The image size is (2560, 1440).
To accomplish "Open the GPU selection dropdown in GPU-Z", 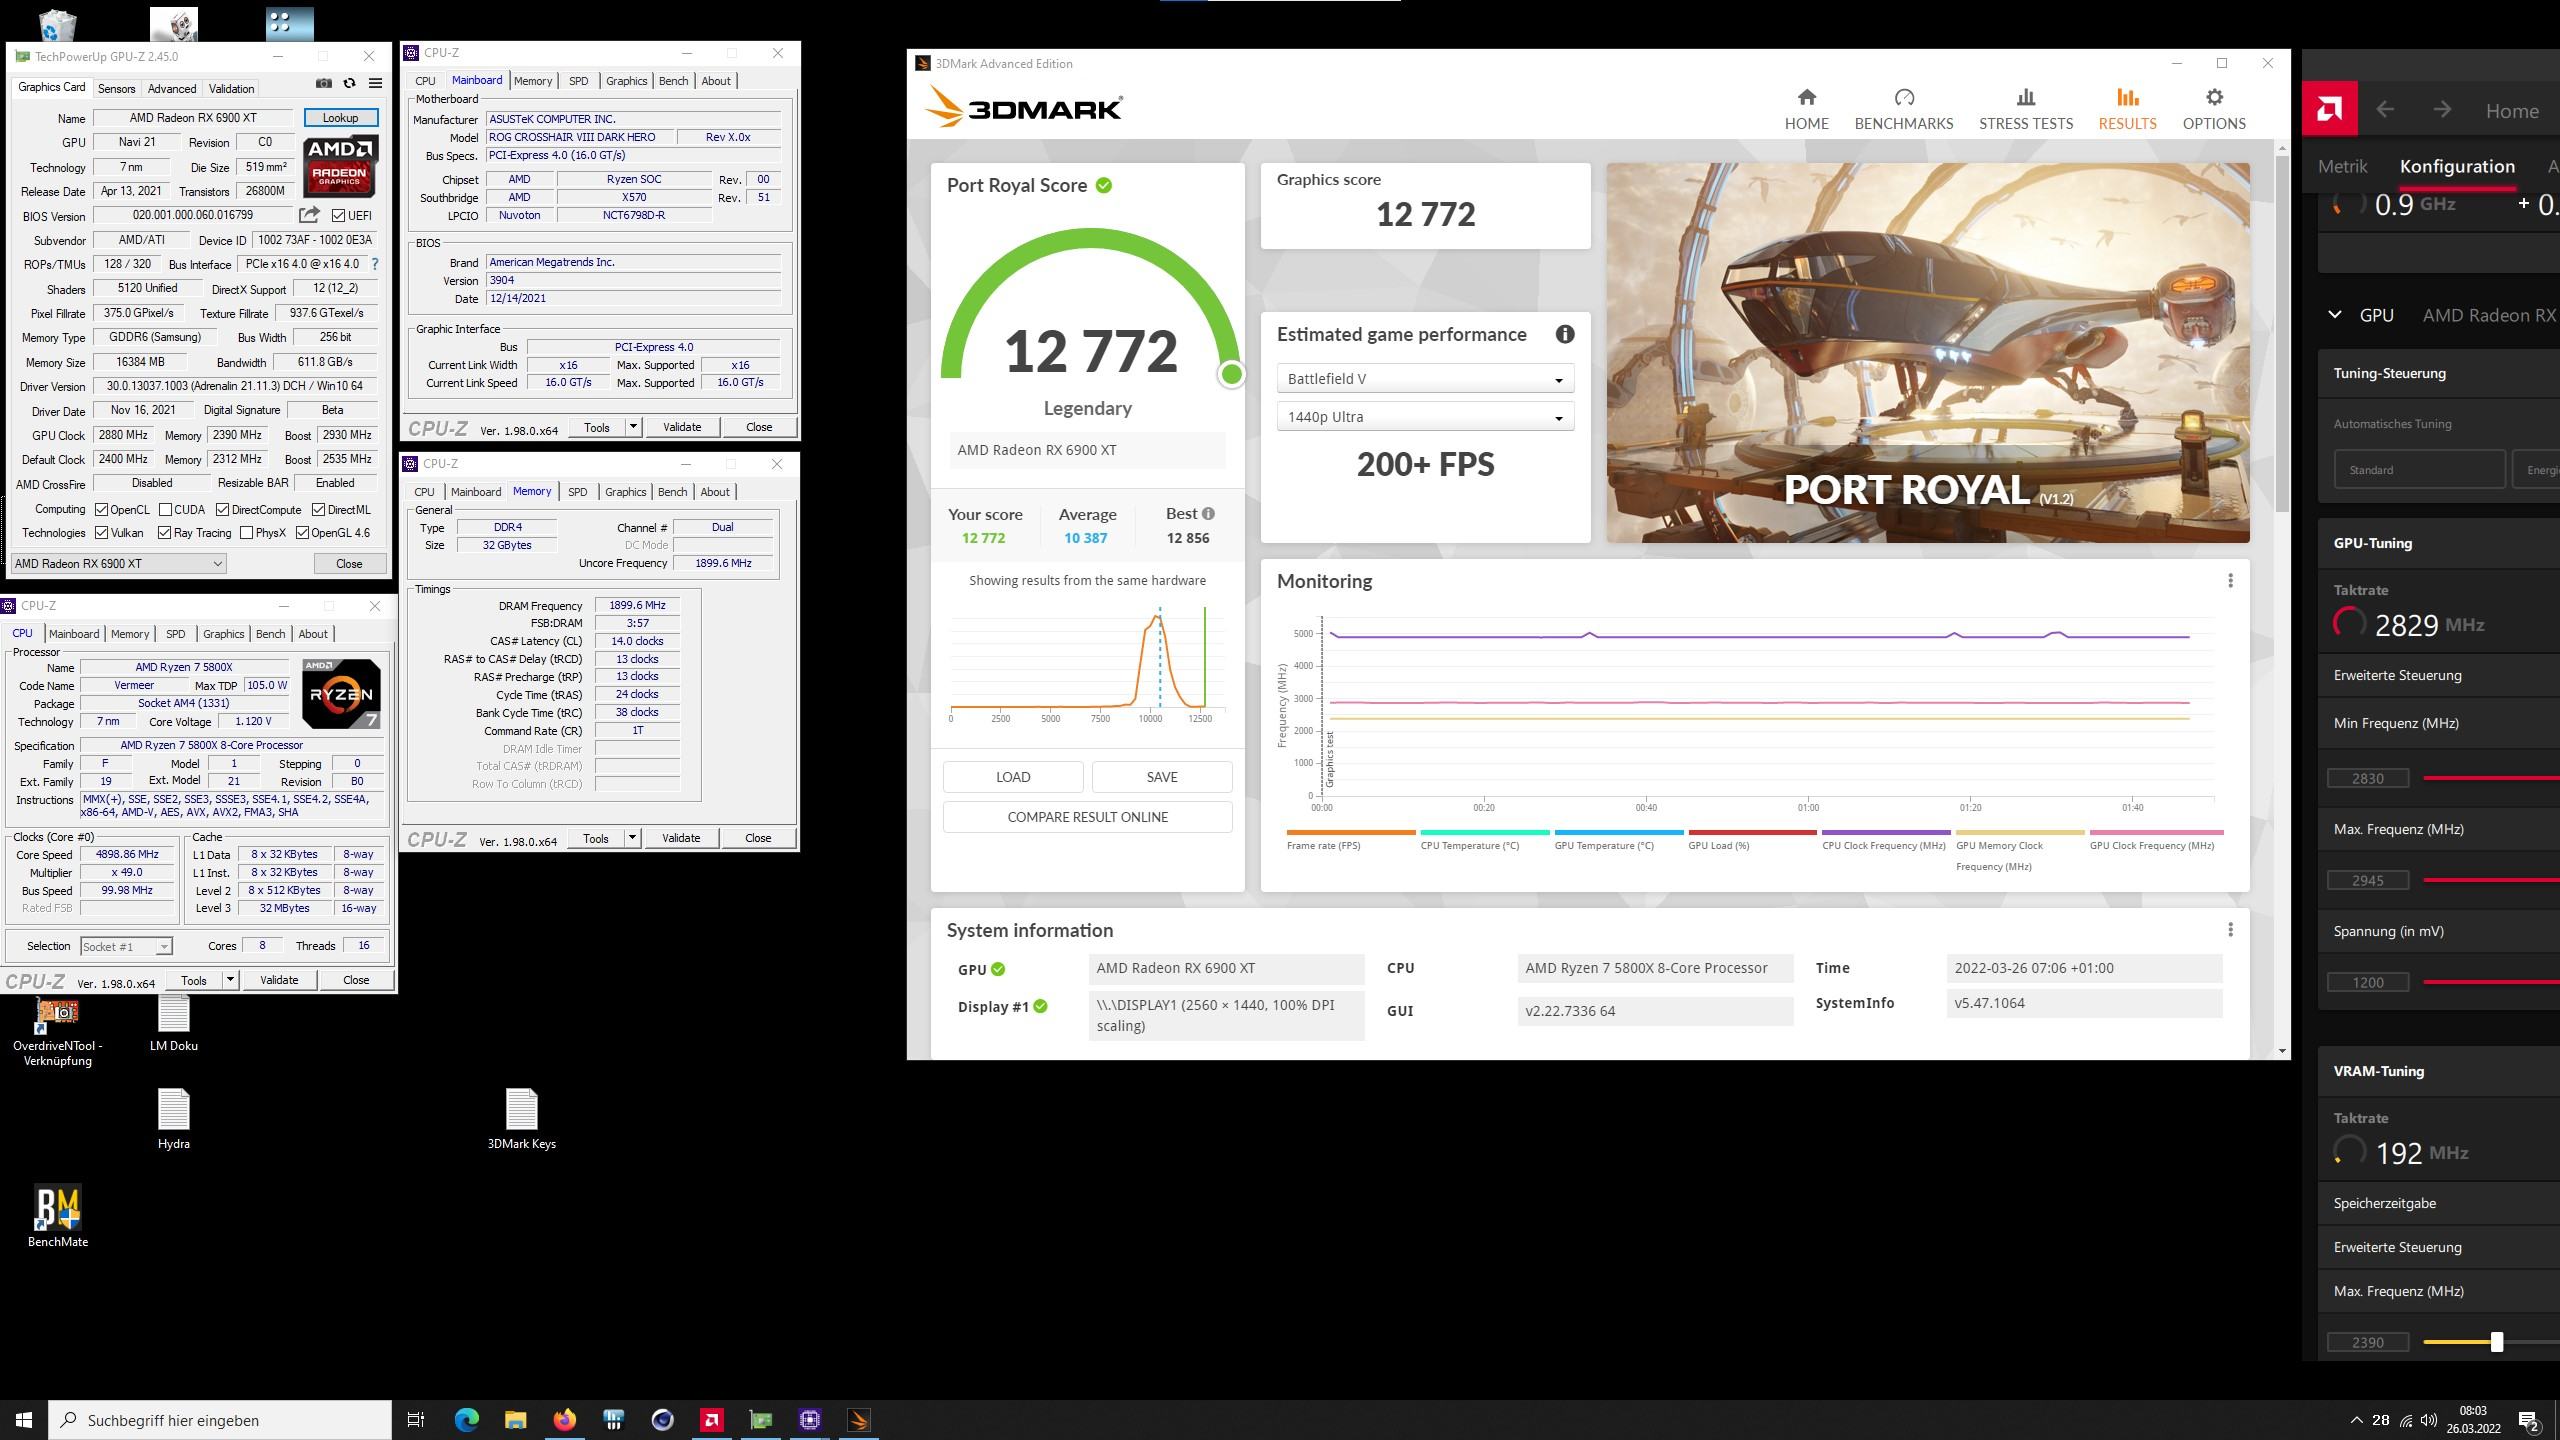I will (x=118, y=564).
